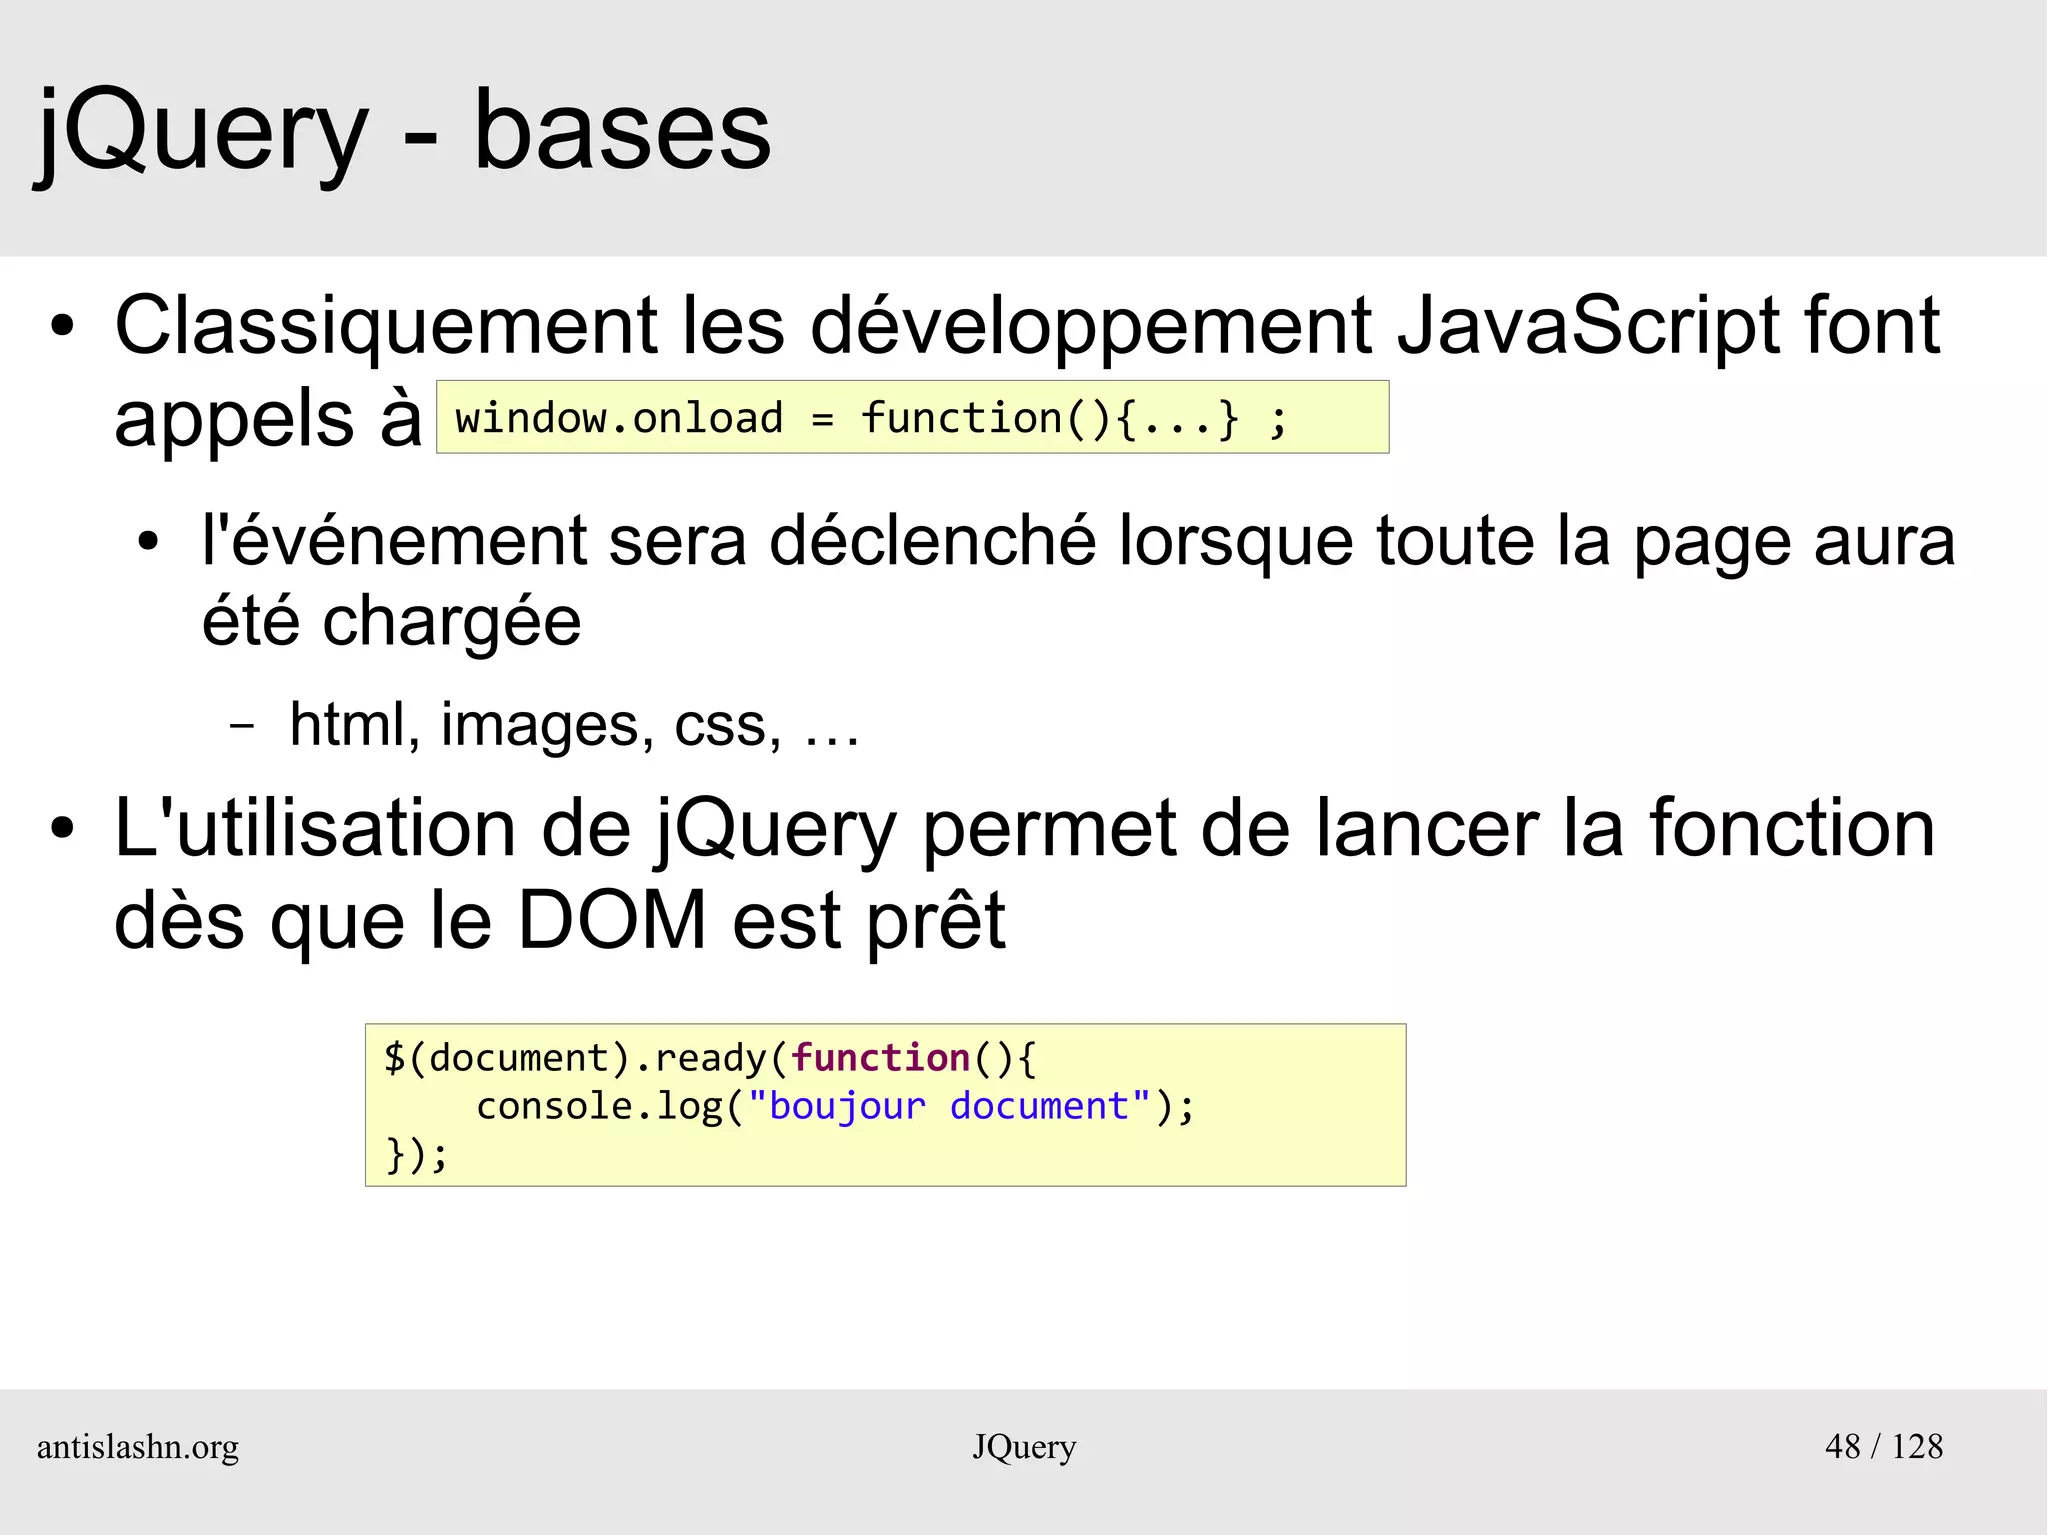
Task: Click the line "L'utilisation de jQuery permet de lancer la fonction"
Action: click(x=1025, y=829)
